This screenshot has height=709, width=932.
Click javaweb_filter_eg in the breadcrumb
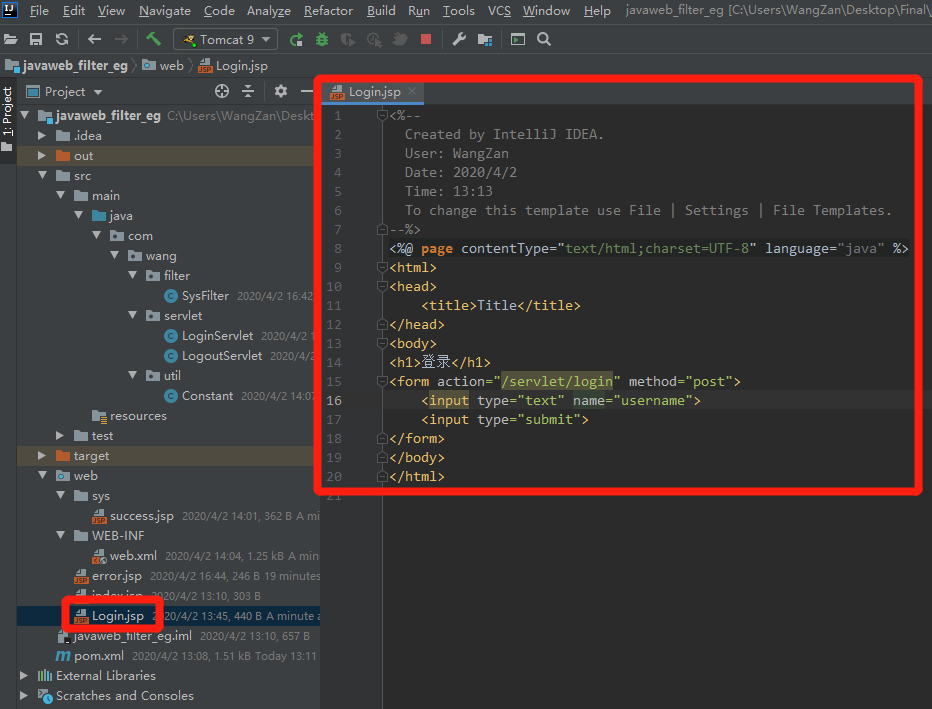(67, 65)
